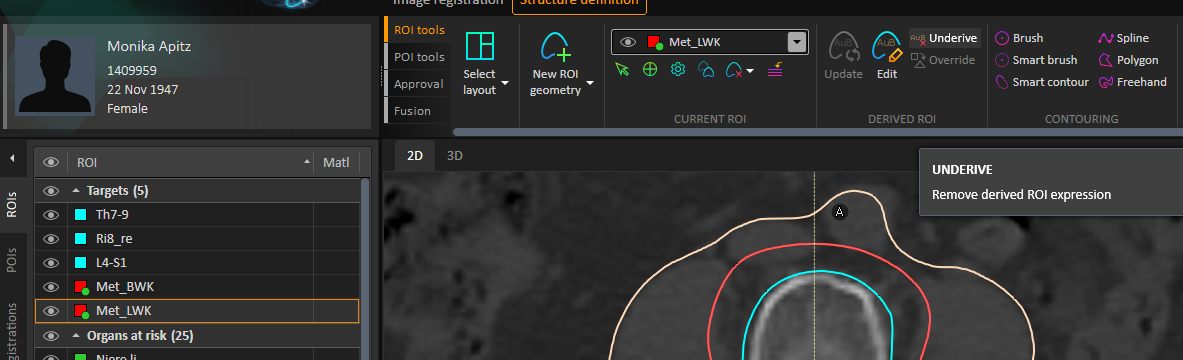1183x360 pixels.
Task: Click the green crosshair localize ROI icon
Action: [x=650, y=70]
